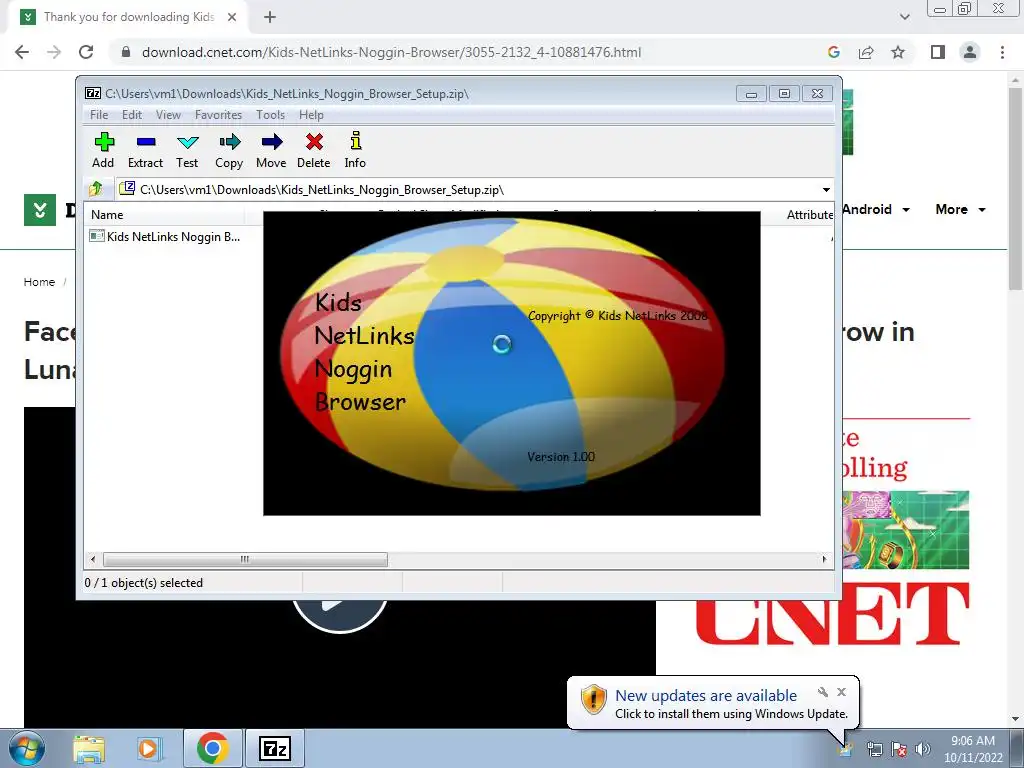The image size is (1024, 768).
Task: Click 'New updates are available' notification
Action: tap(705, 696)
